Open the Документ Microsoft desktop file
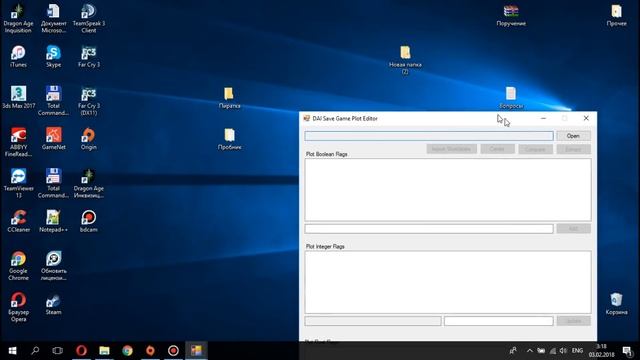This screenshot has width=640, height=360. point(53,18)
